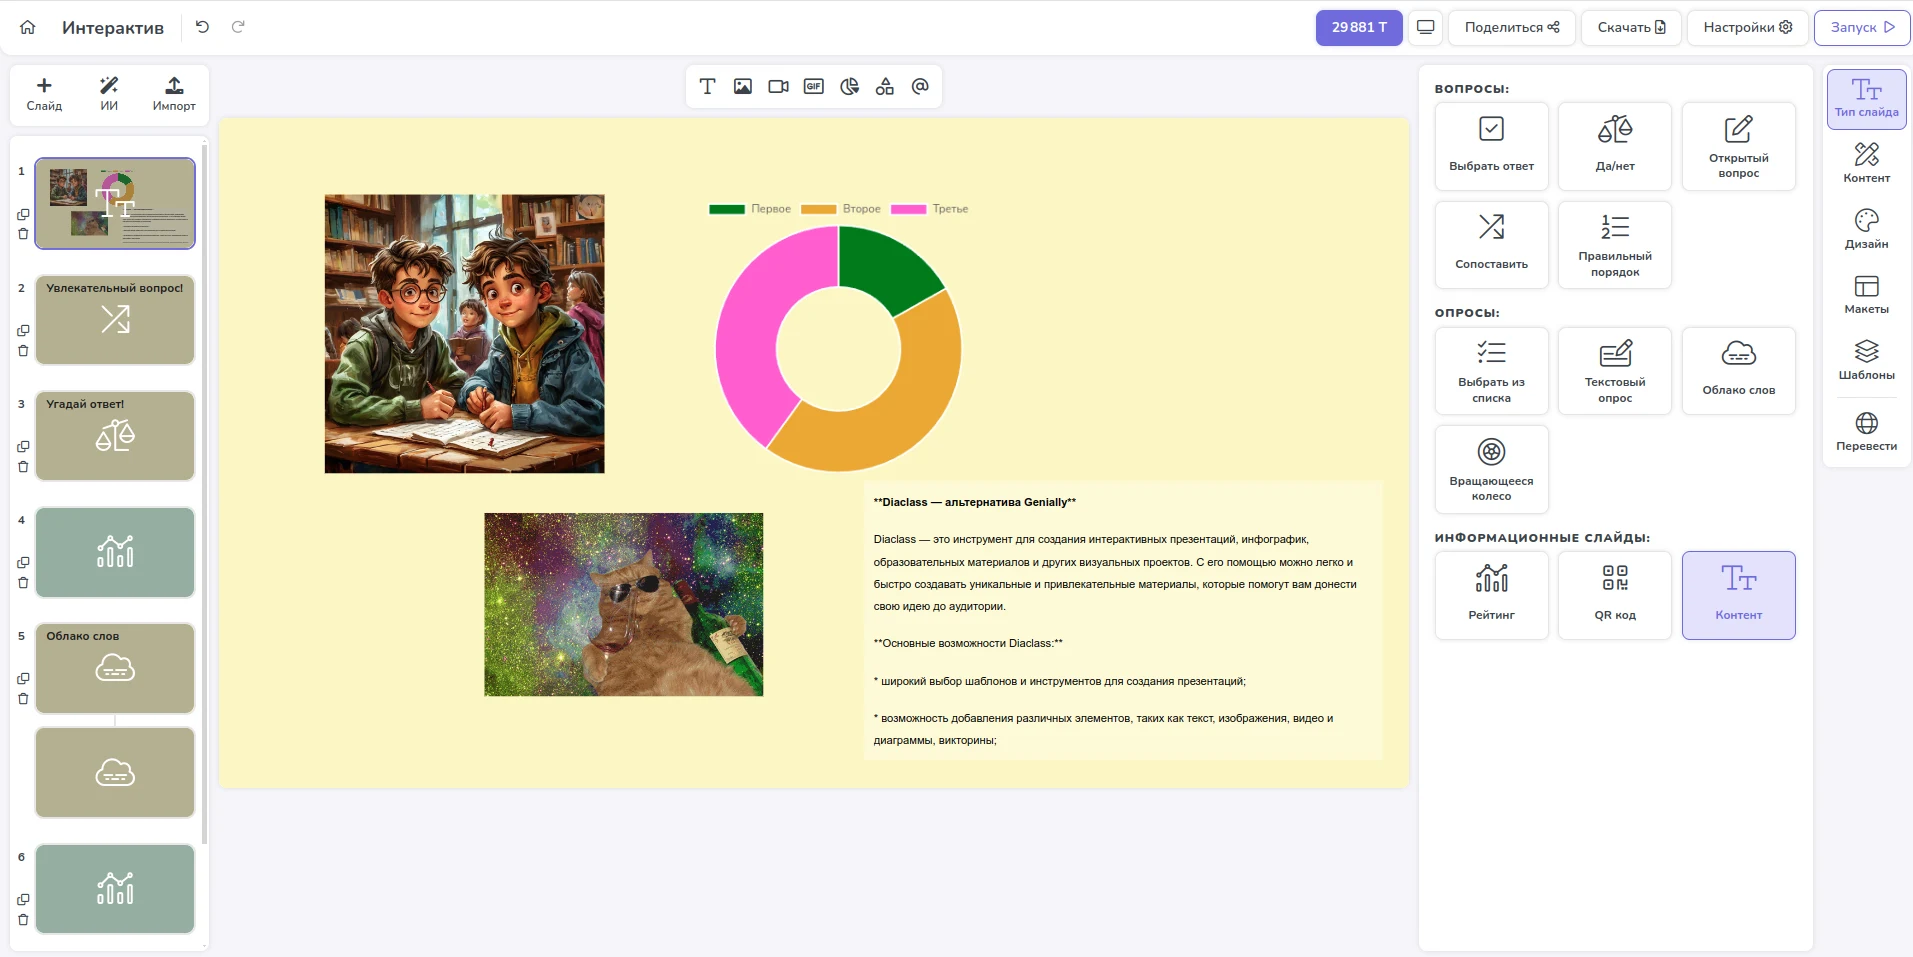Open the Дизайн tab in the sidebar
Image resolution: width=1913 pixels, height=957 pixels.
click(1866, 229)
